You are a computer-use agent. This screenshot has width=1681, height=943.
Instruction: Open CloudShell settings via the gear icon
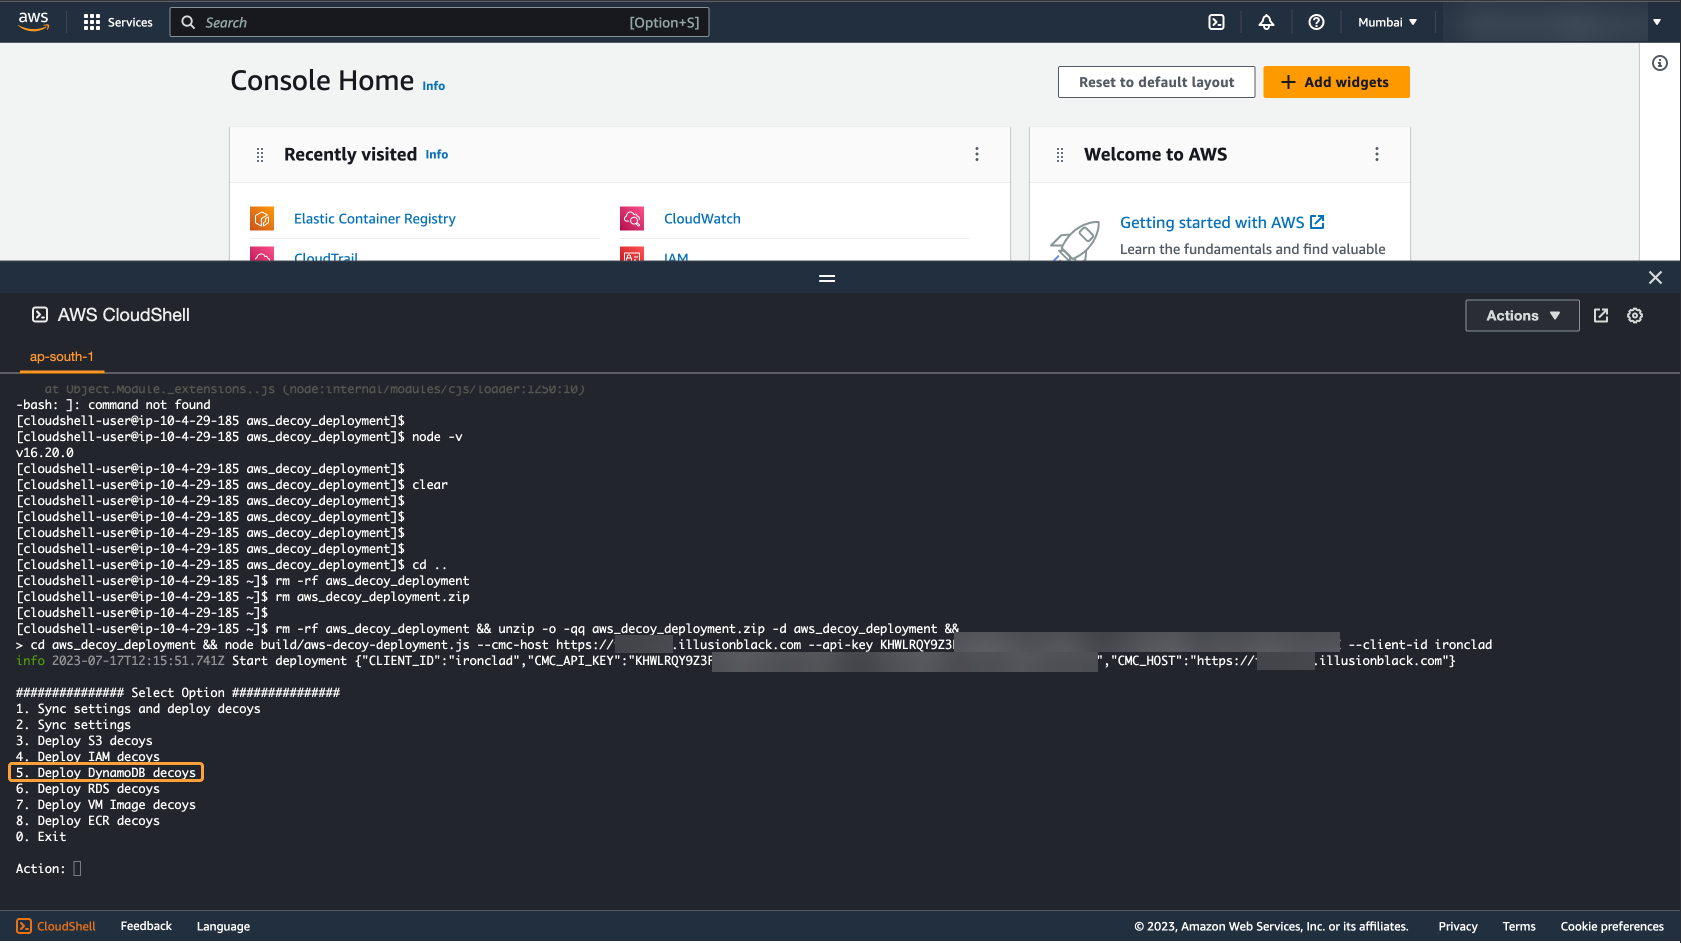coord(1635,315)
